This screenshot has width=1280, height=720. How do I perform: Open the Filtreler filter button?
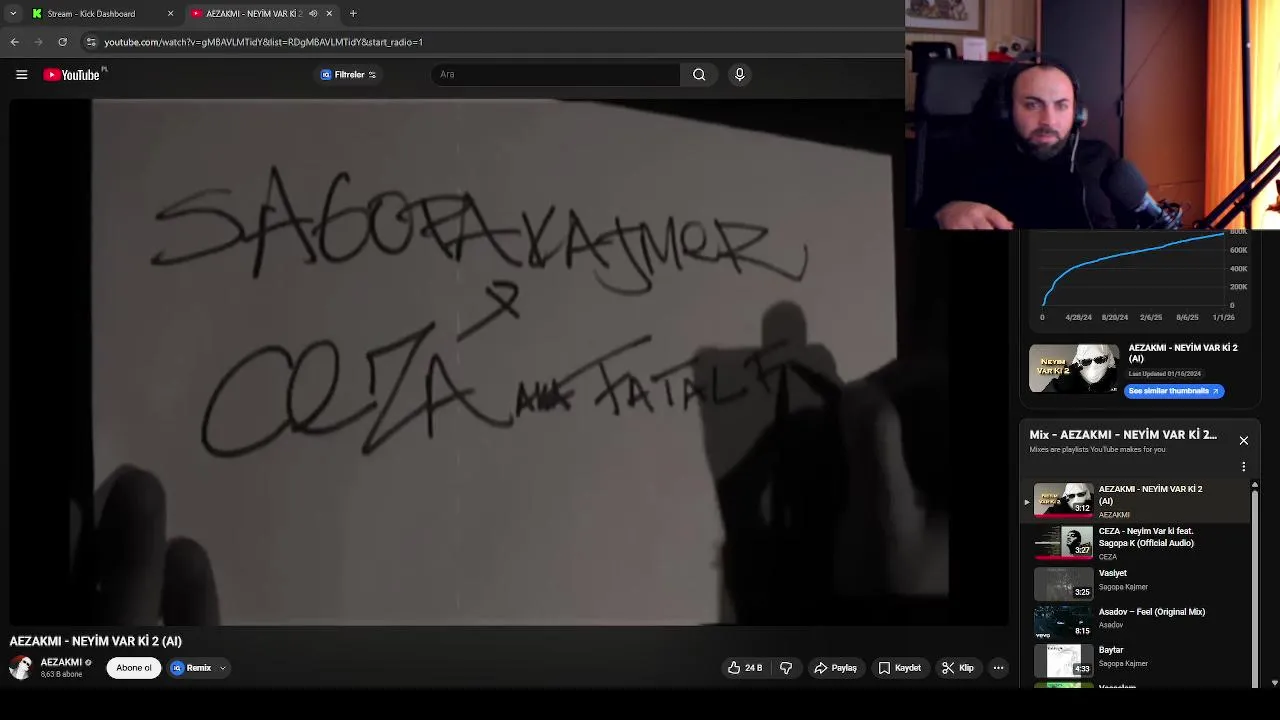pyautogui.click(x=348, y=75)
